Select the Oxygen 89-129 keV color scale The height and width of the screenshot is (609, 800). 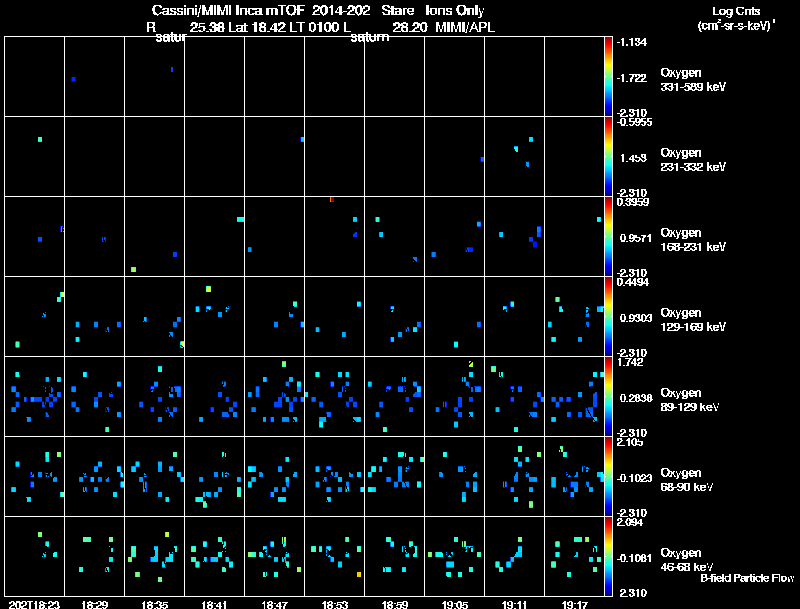coord(609,396)
